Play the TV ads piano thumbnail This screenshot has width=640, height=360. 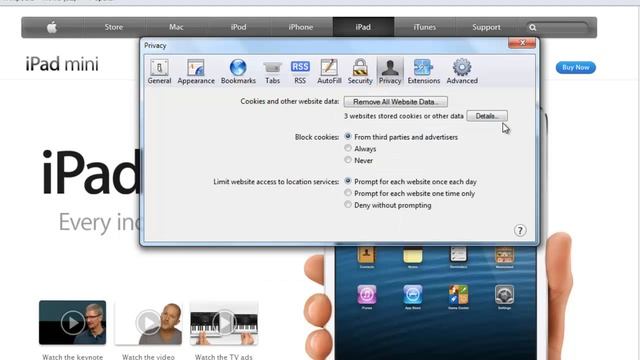(x=224, y=322)
